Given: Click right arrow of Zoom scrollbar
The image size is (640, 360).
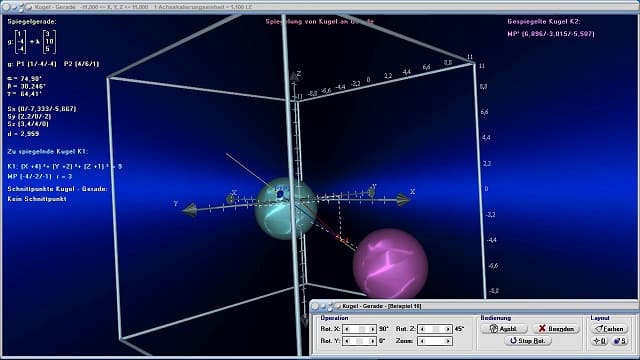Looking at the screenshot, I should coord(448,341).
